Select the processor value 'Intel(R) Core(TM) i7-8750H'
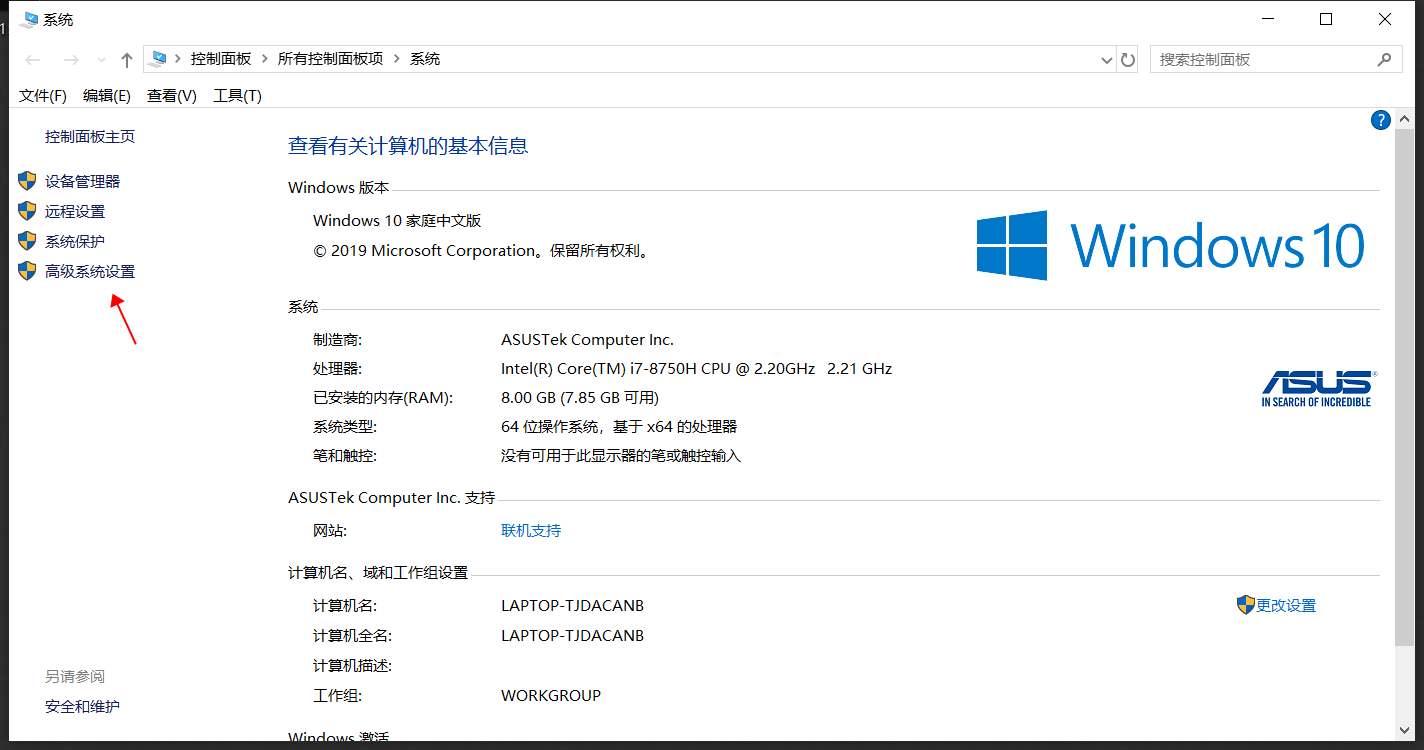 pos(597,368)
